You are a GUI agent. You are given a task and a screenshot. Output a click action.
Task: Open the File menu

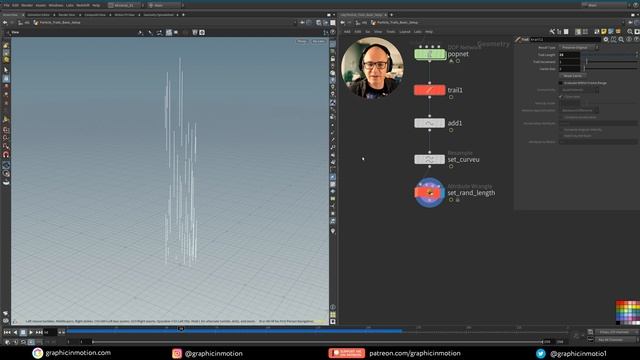click(7, 5)
